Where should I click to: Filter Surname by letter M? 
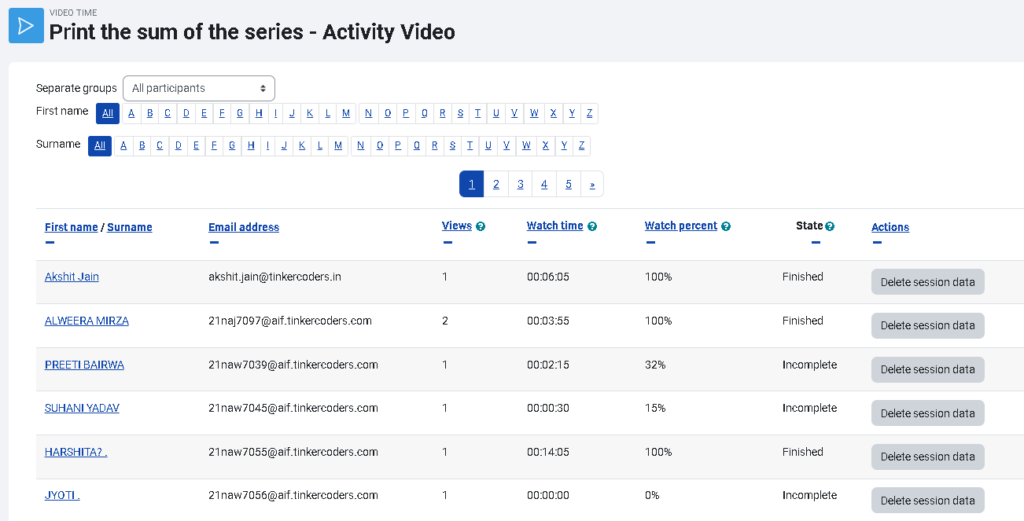[338, 146]
